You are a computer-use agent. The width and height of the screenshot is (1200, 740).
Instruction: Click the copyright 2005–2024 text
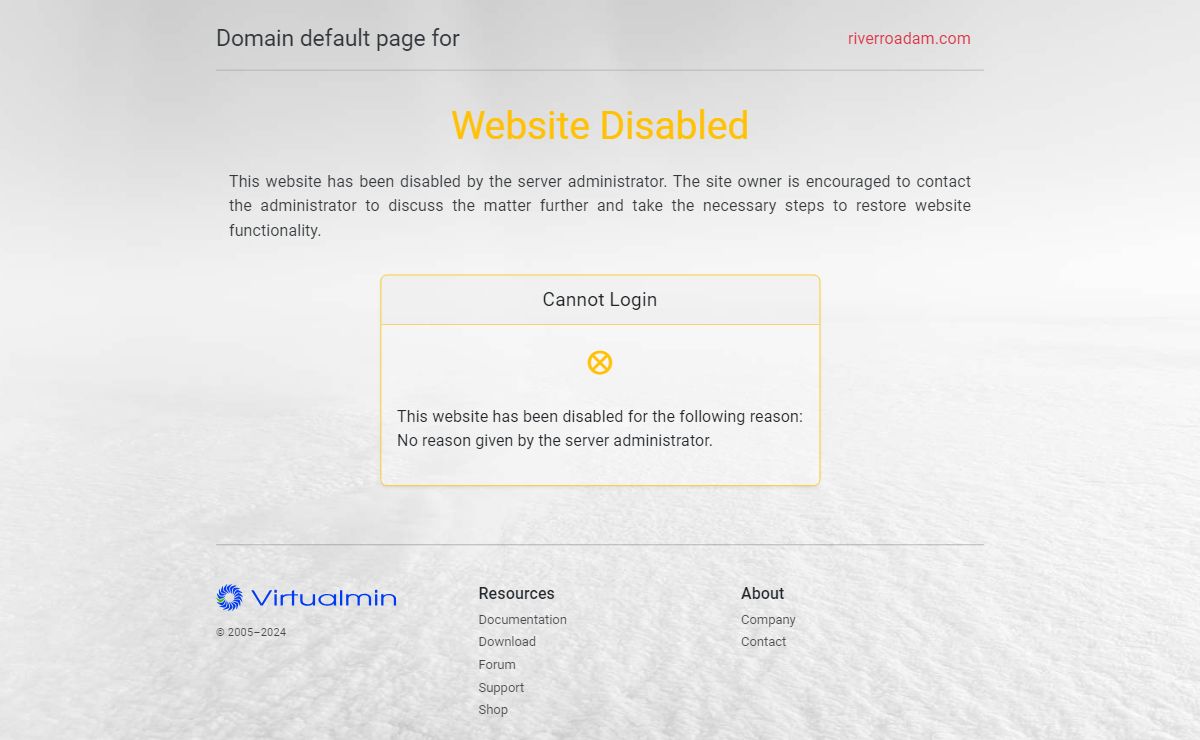(251, 632)
